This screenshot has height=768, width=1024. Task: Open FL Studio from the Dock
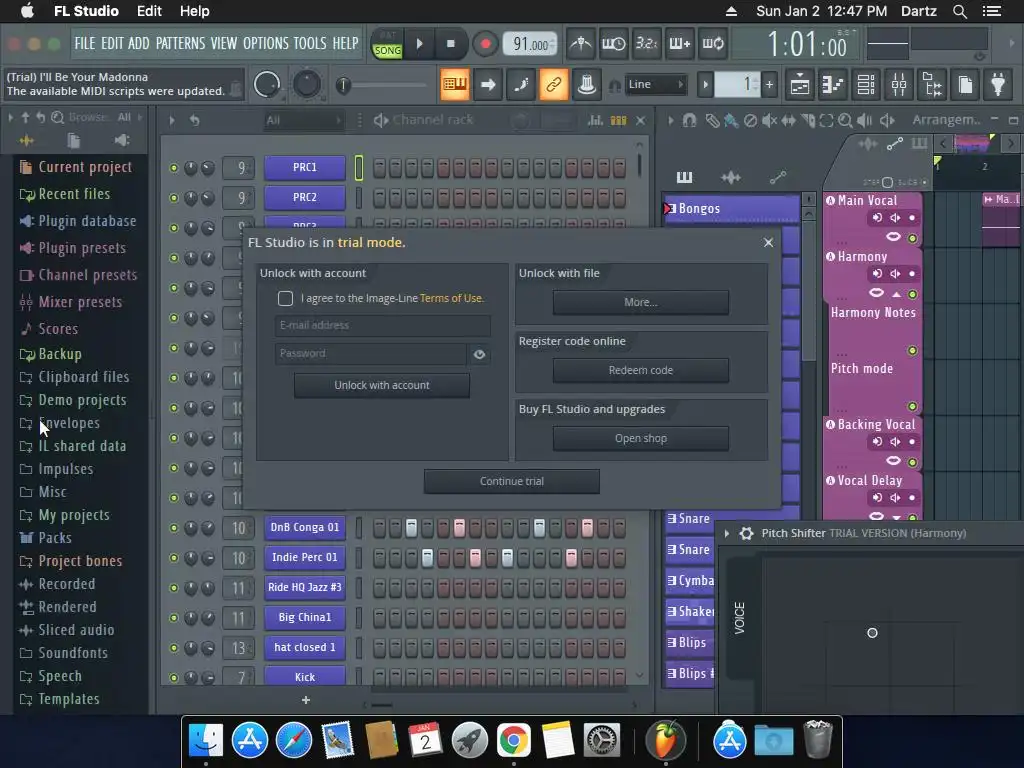tap(665, 740)
